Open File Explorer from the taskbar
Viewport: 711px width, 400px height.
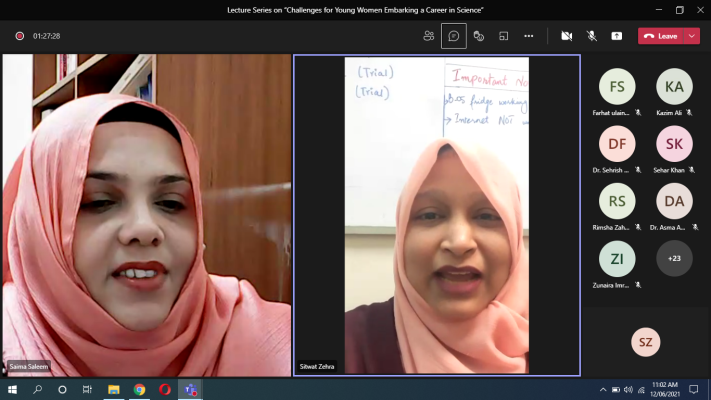114,389
